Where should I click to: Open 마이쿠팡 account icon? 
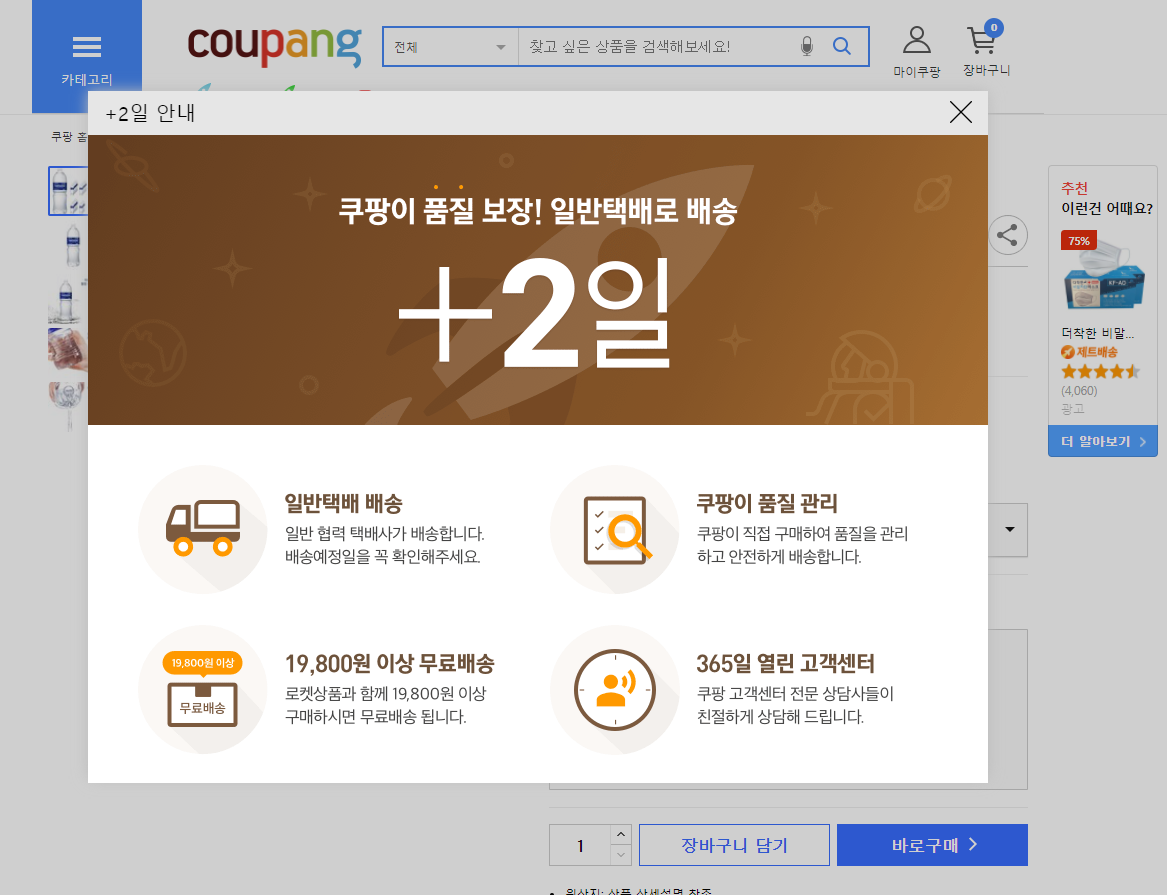(x=916, y=51)
